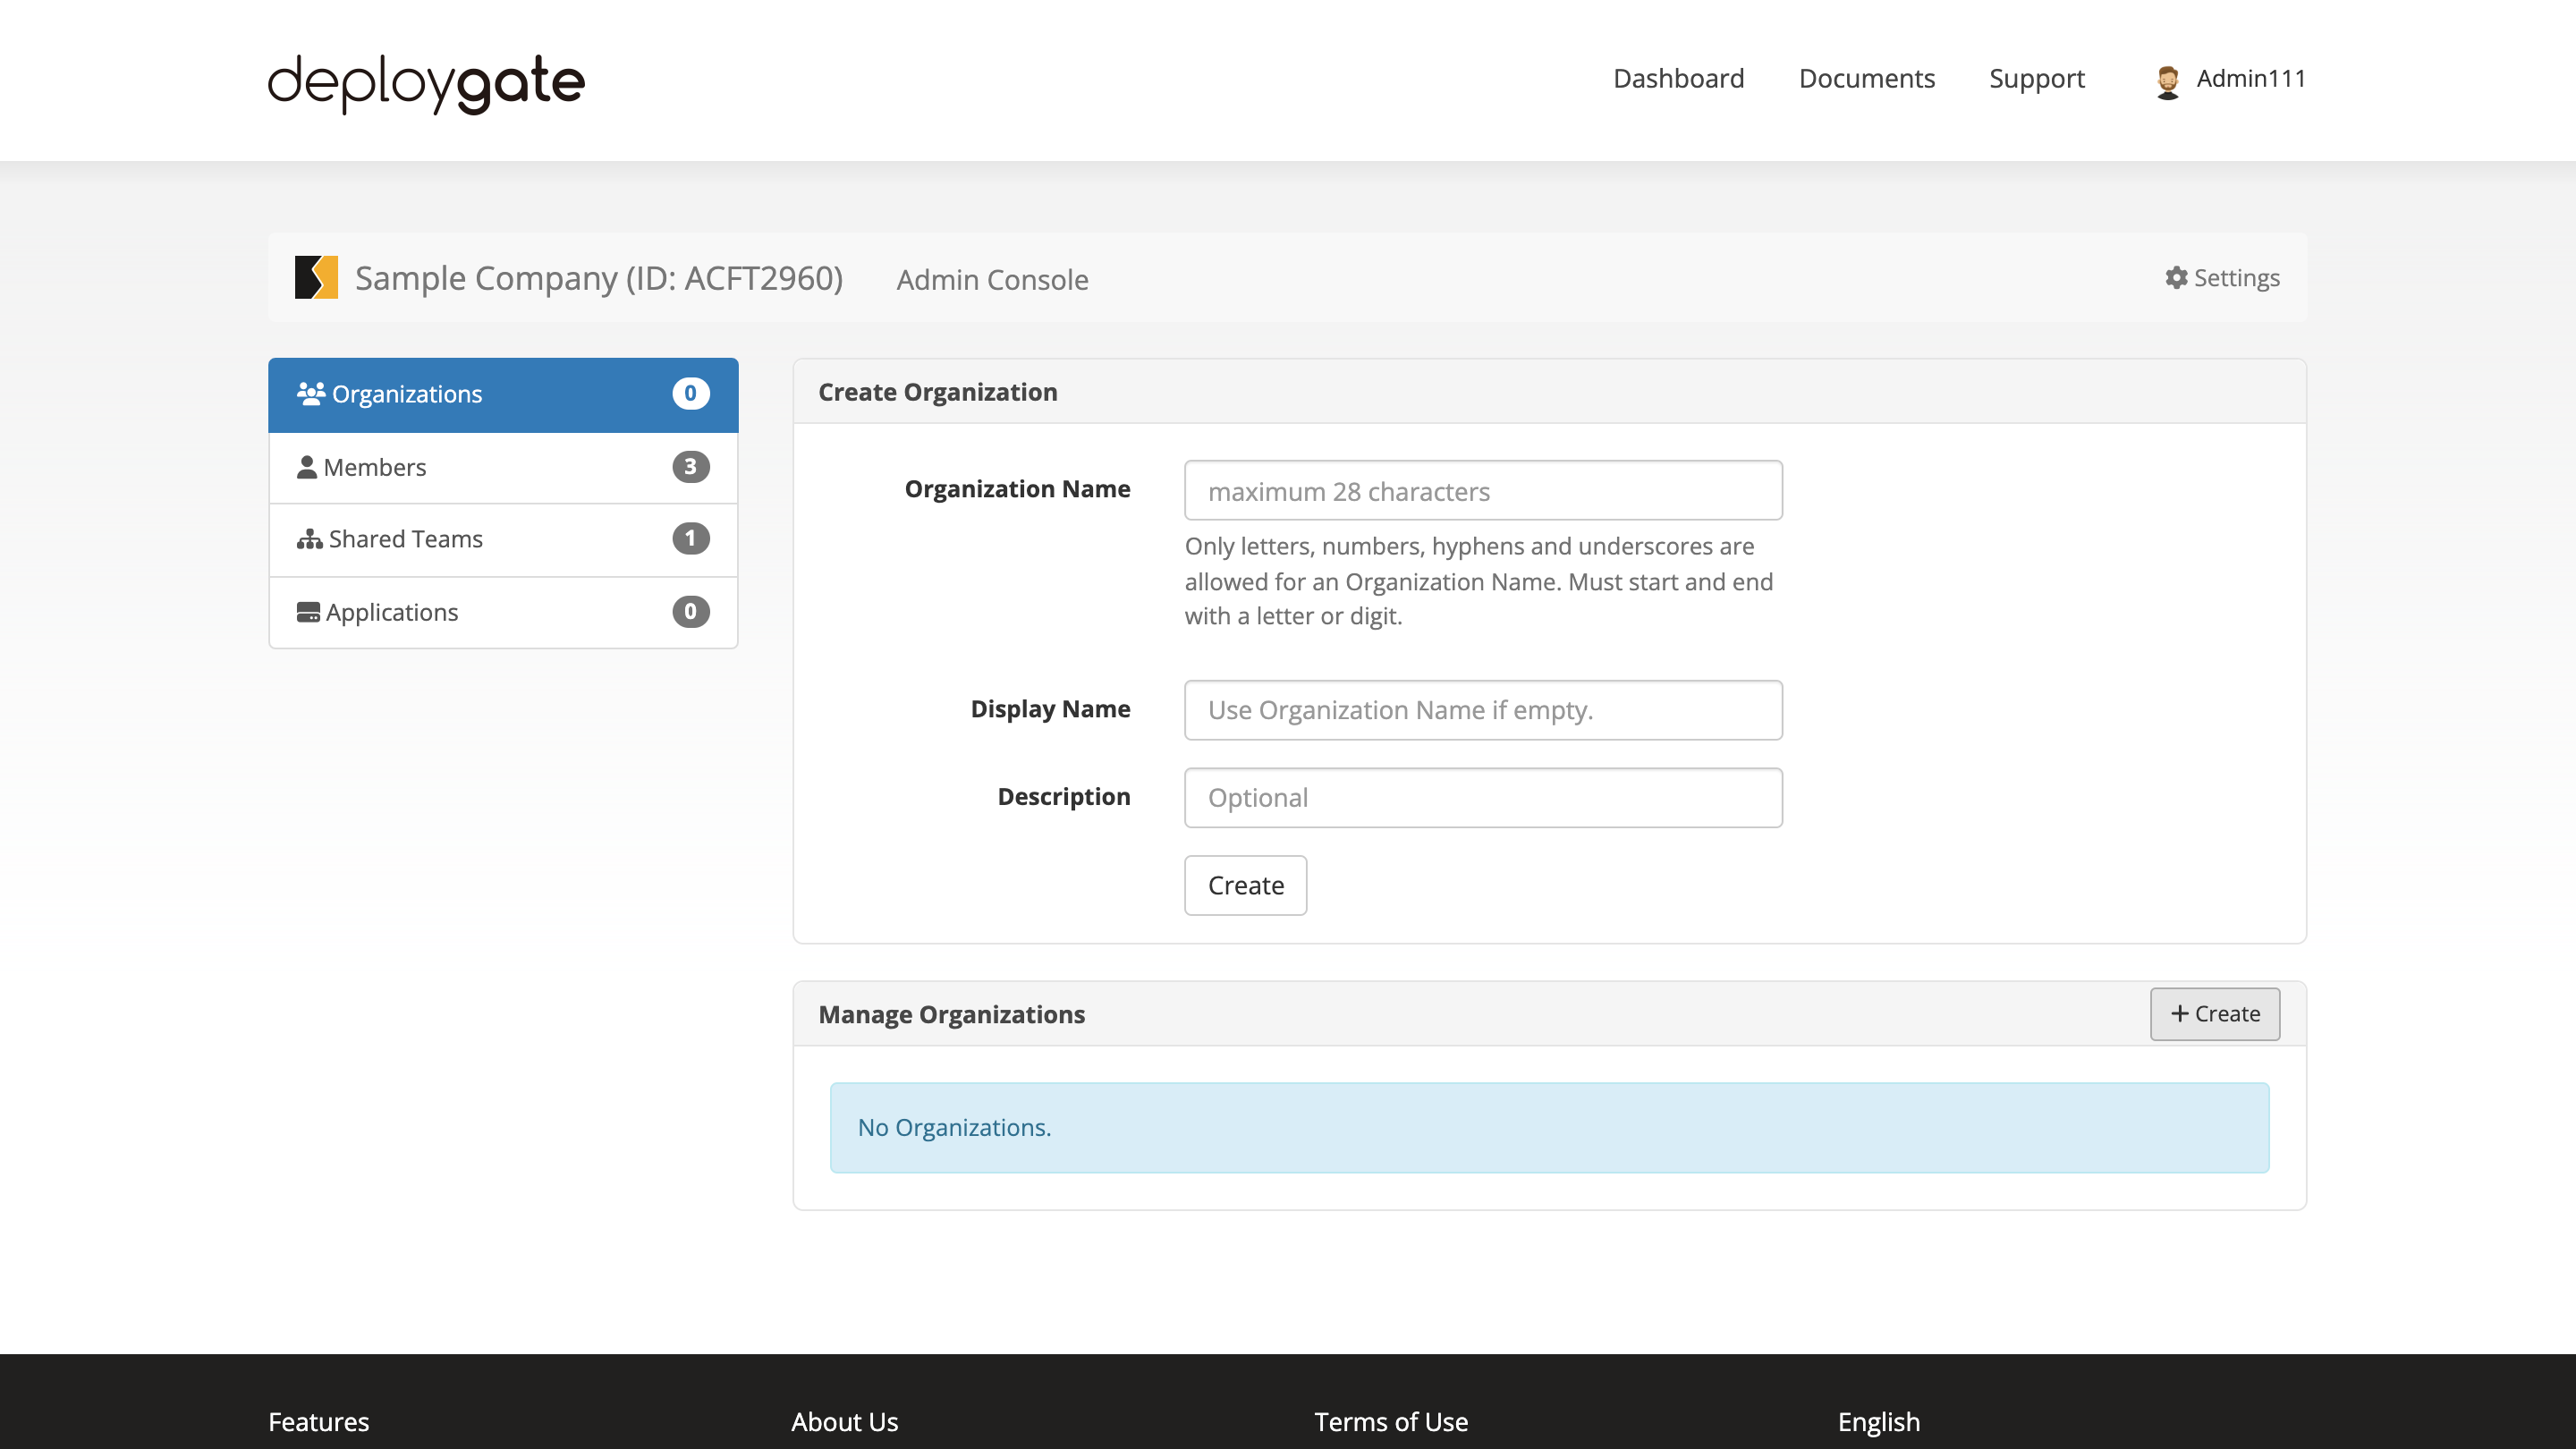This screenshot has width=2576, height=1449.
Task: Click the Organizations navigation item
Action: click(x=503, y=394)
